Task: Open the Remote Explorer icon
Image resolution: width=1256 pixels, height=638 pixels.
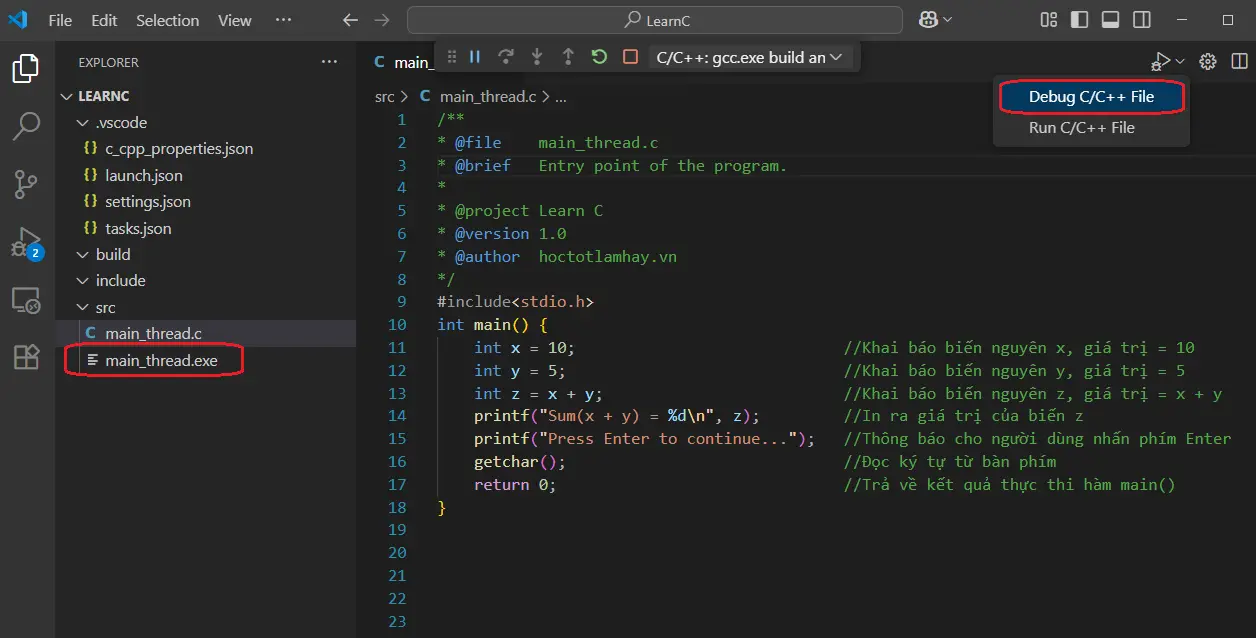Action: click(x=26, y=300)
